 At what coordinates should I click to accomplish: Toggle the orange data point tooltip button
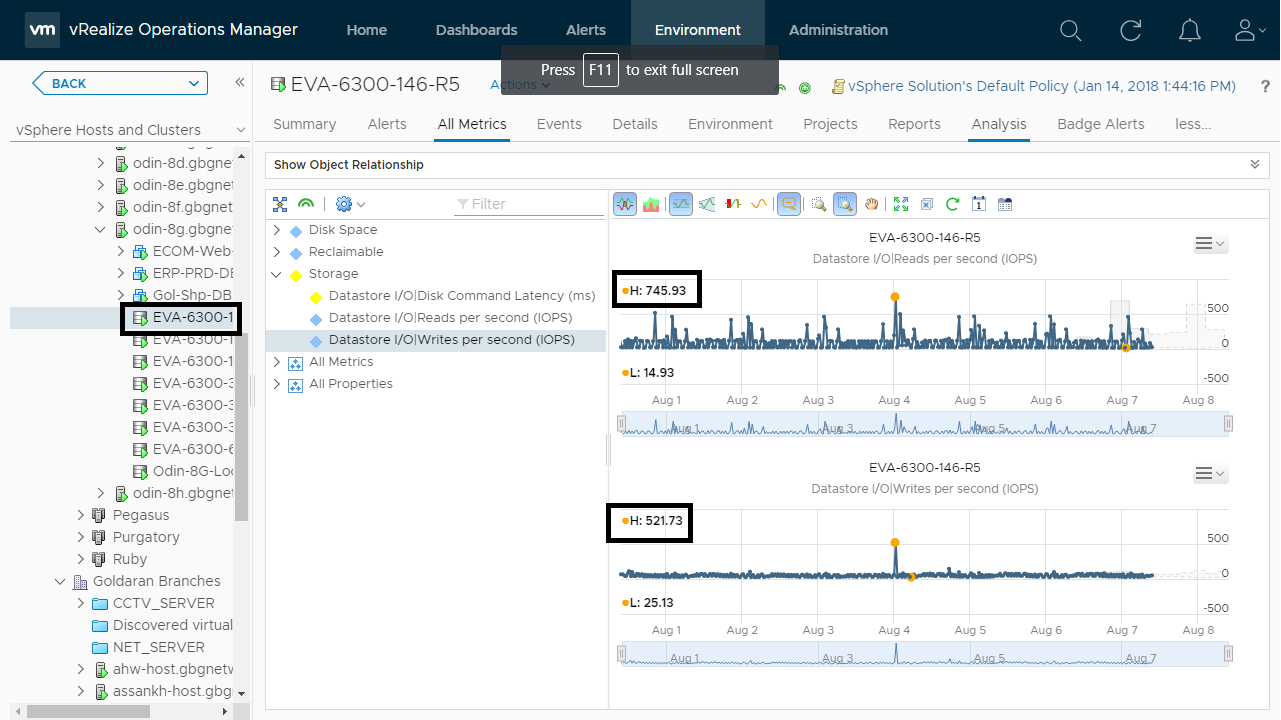click(788, 204)
